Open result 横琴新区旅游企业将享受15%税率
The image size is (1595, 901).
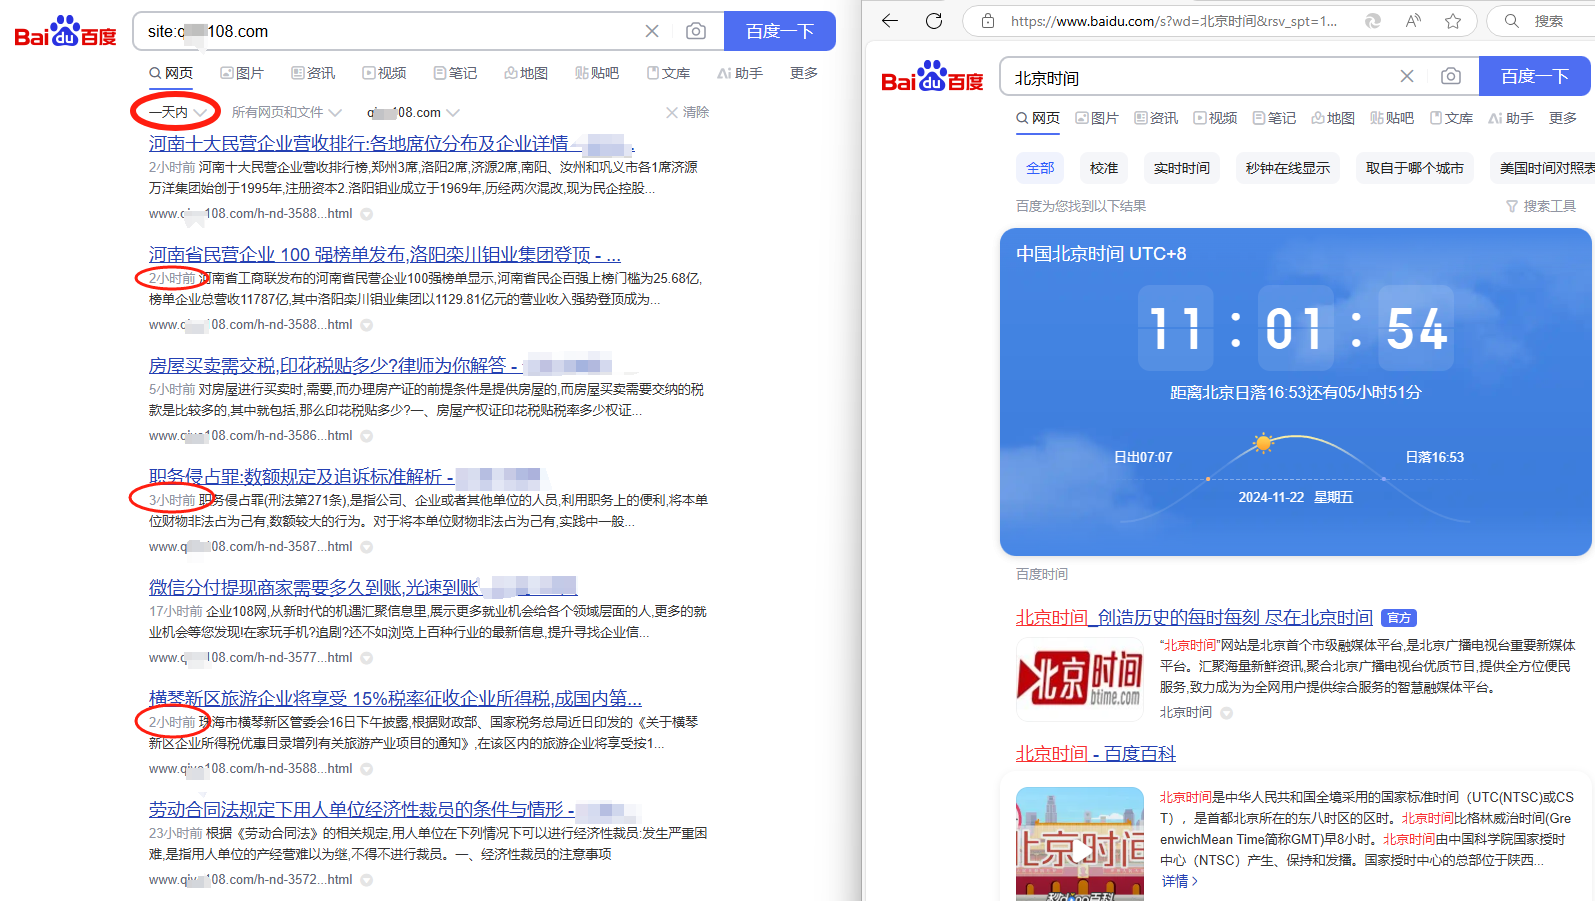395,699
